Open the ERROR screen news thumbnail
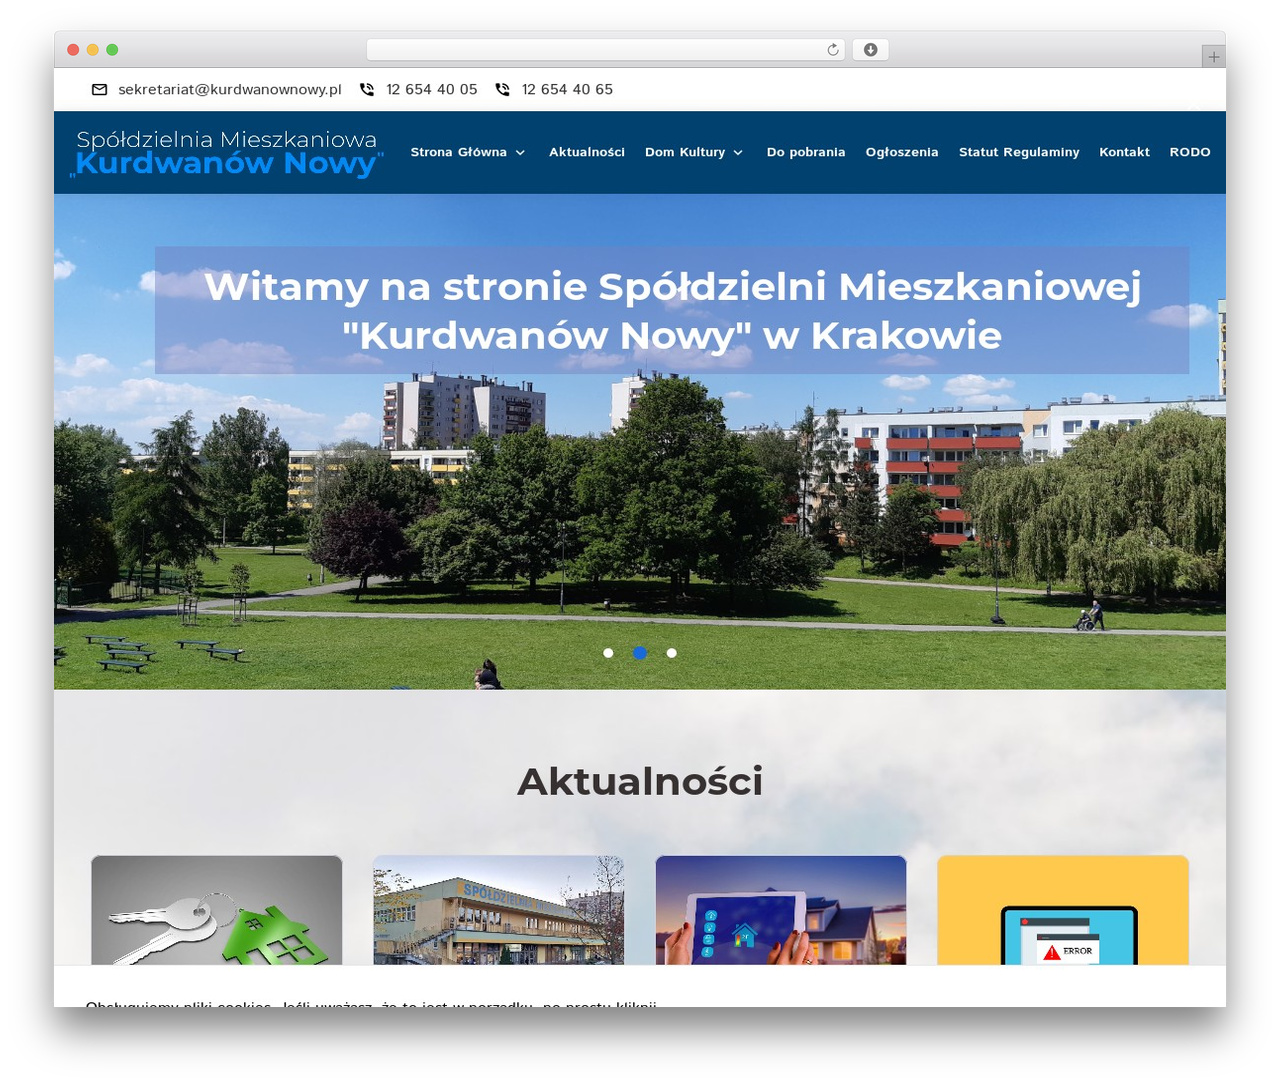The image size is (1280, 1084). tap(1063, 910)
